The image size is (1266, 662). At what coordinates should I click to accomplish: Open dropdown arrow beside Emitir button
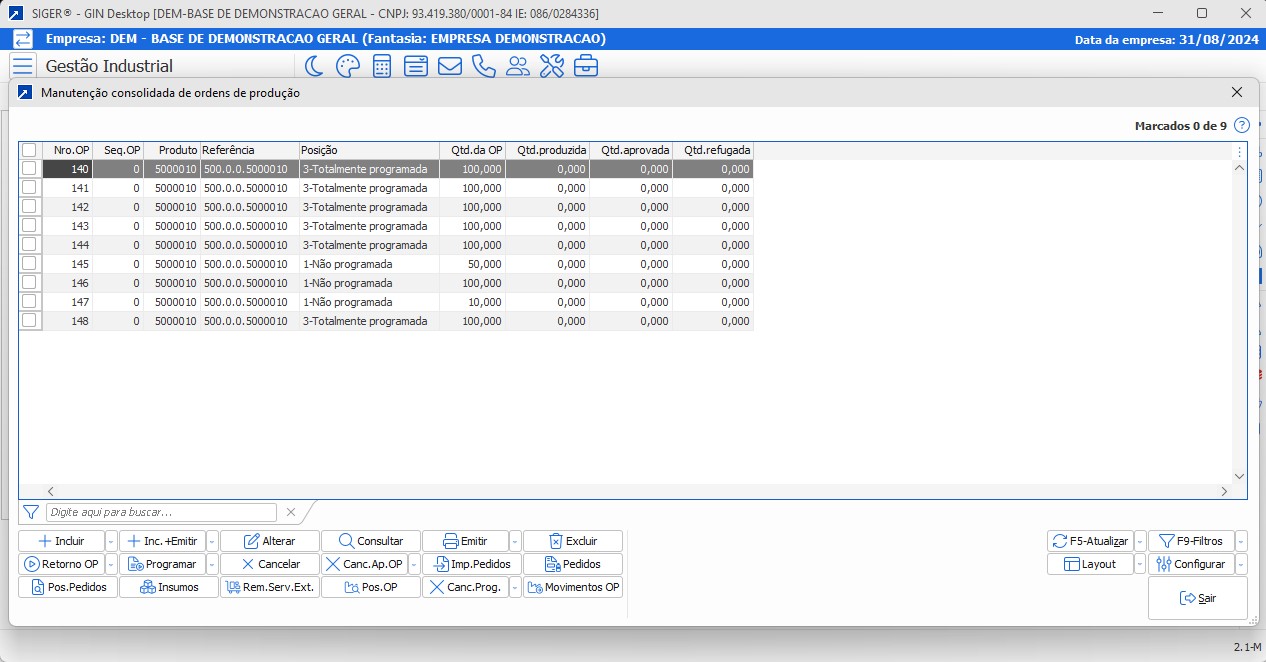click(515, 541)
